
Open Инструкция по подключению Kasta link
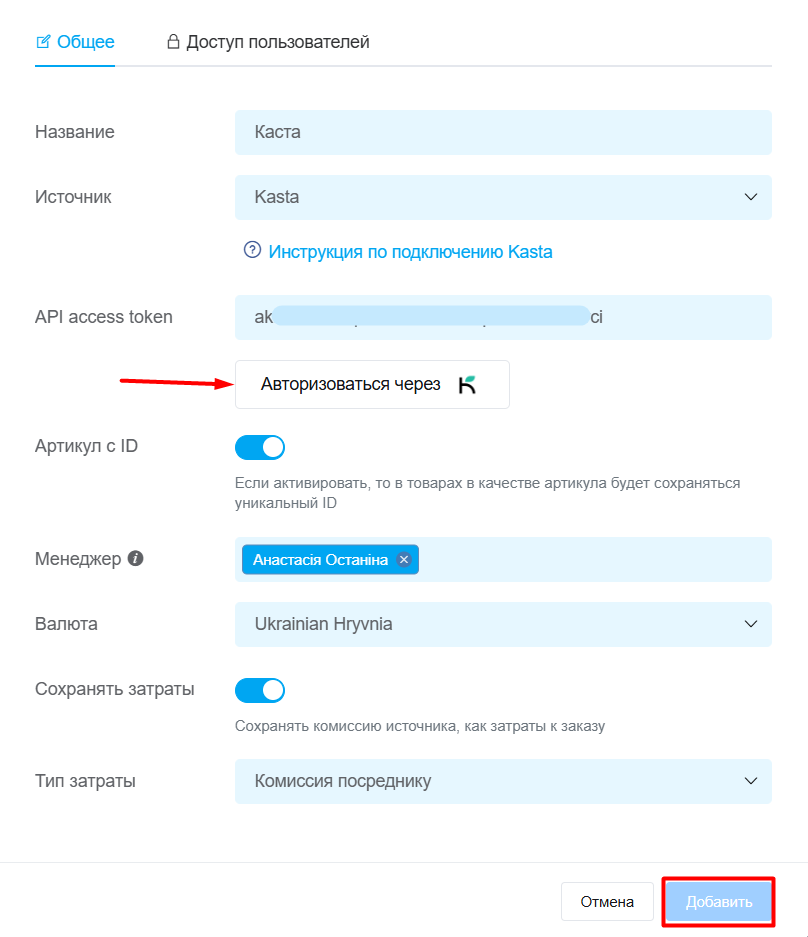[x=410, y=252]
